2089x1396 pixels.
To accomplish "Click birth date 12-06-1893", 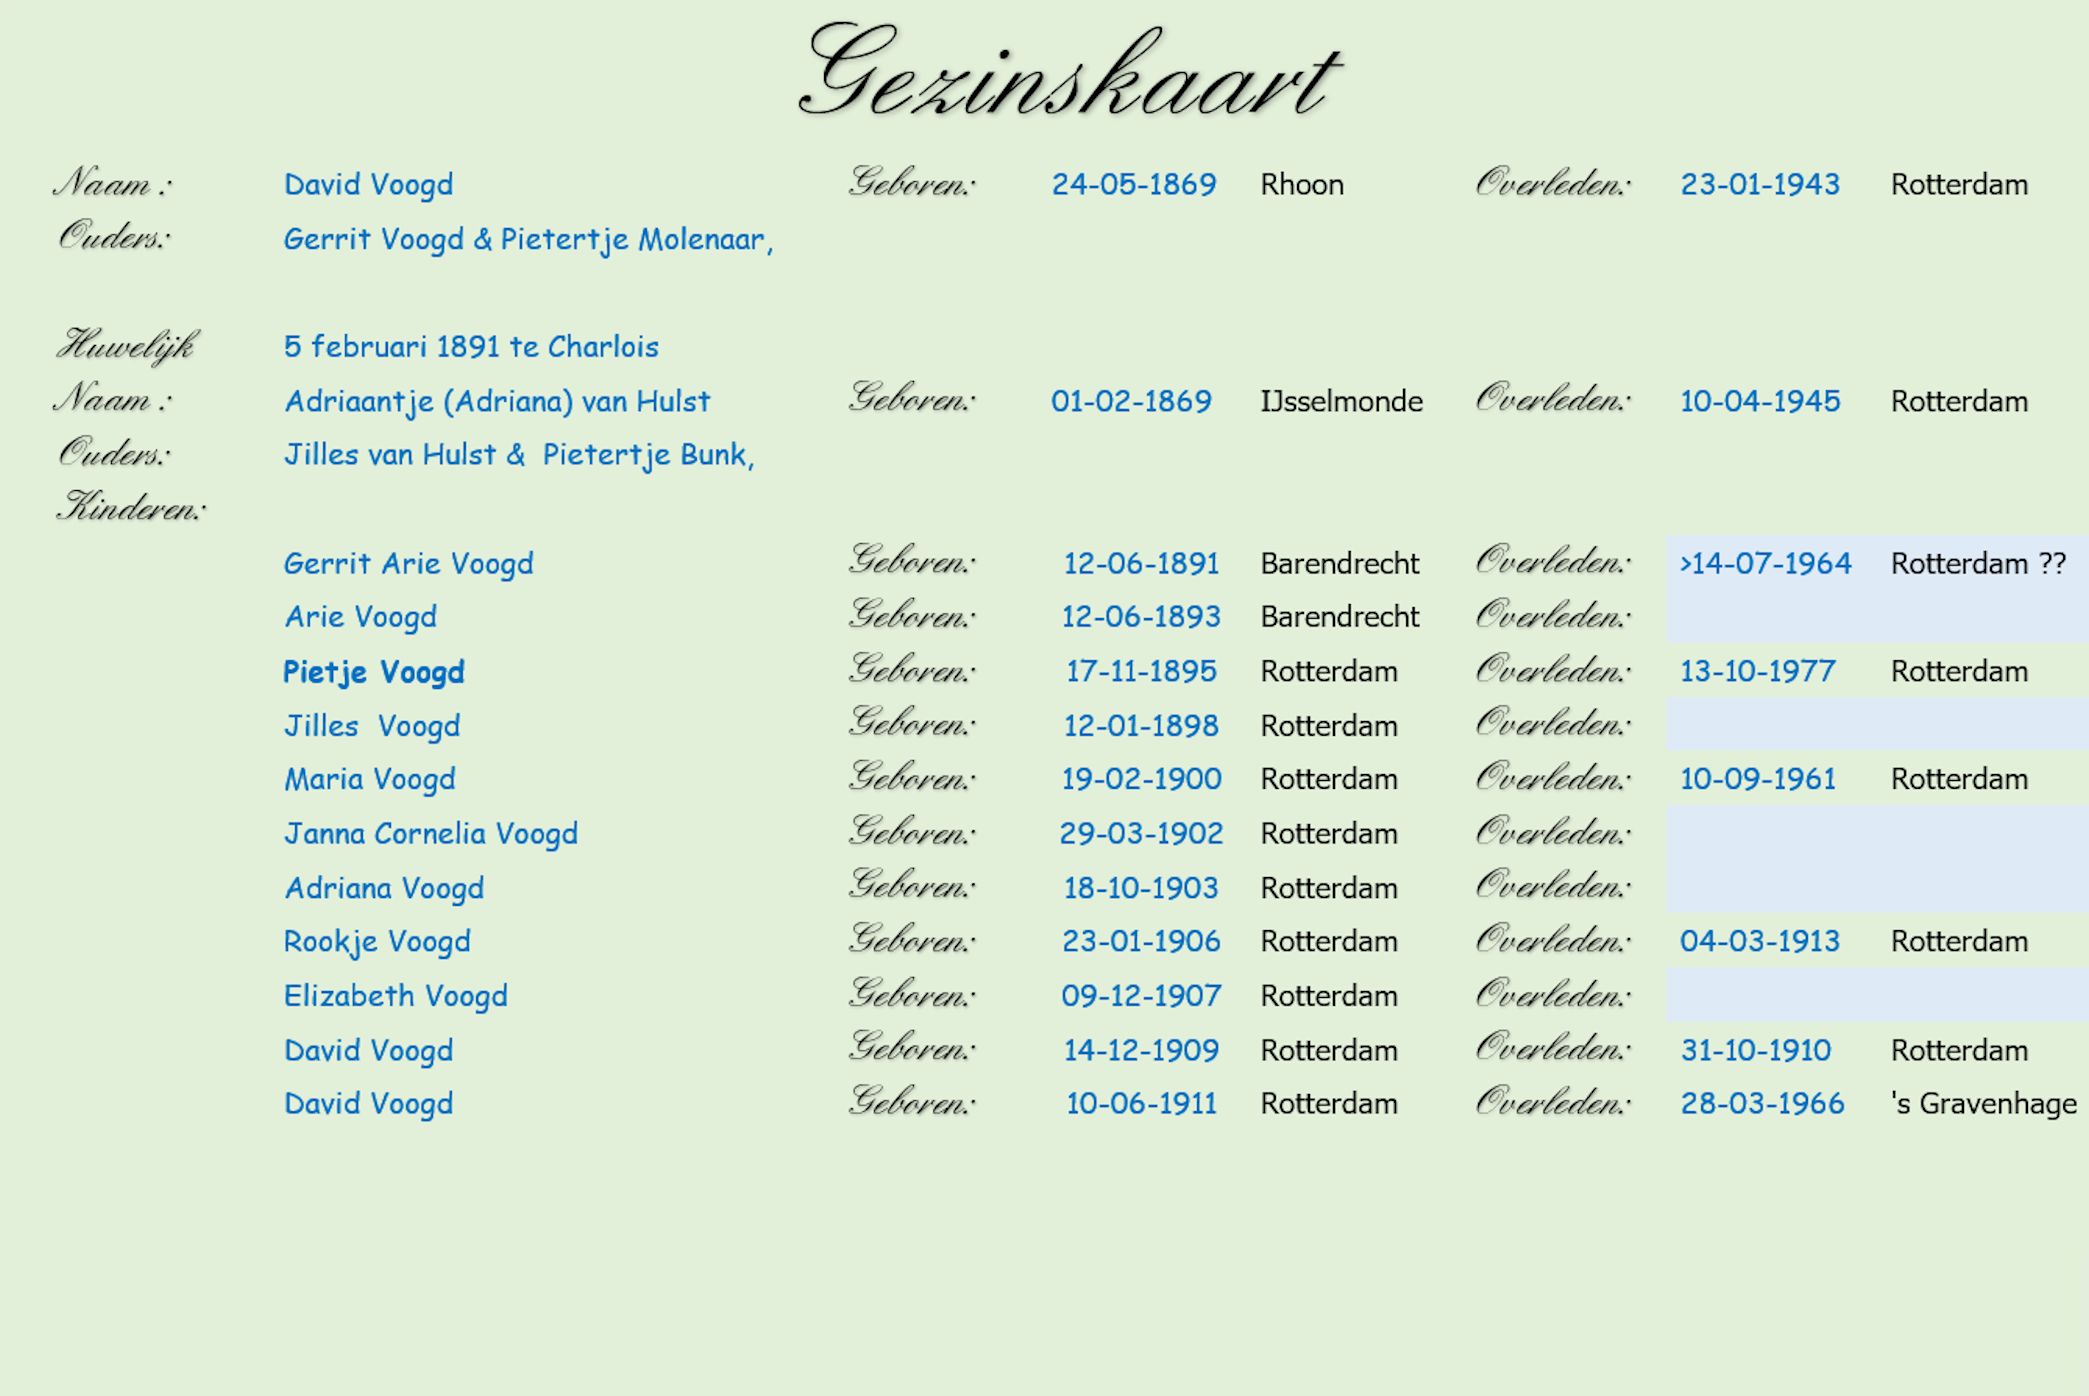I will (x=1141, y=616).
